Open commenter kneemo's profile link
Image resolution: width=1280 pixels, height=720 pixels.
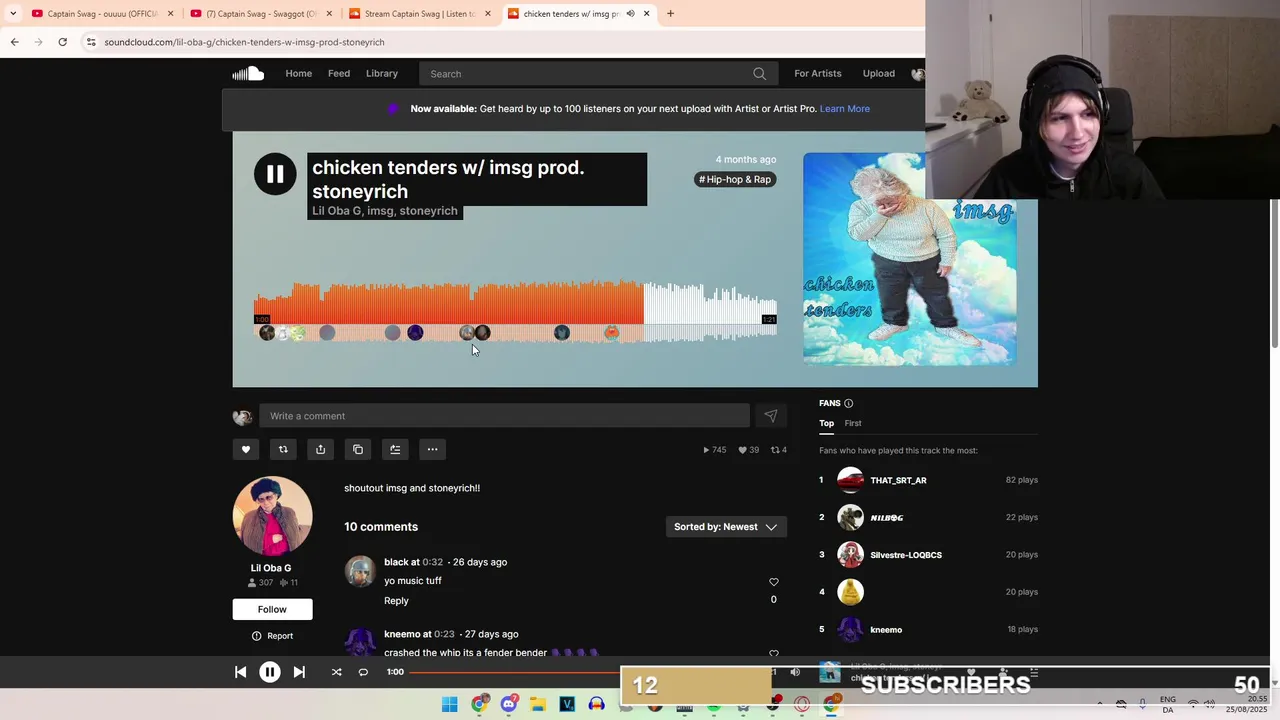402,634
